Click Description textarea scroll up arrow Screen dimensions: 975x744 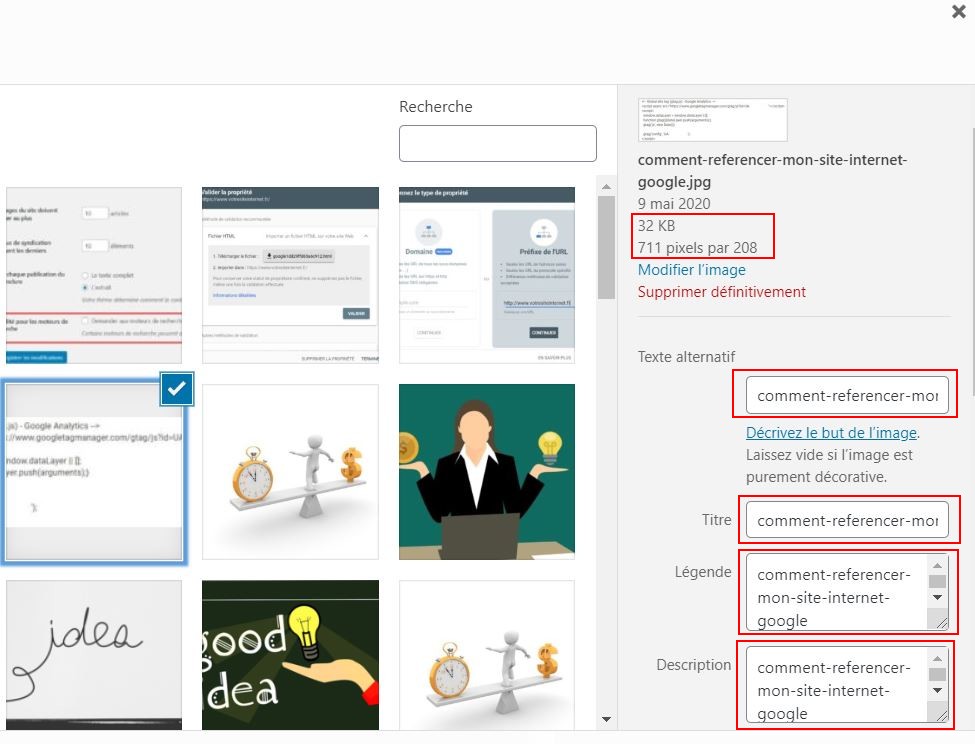pyautogui.click(x=937, y=658)
